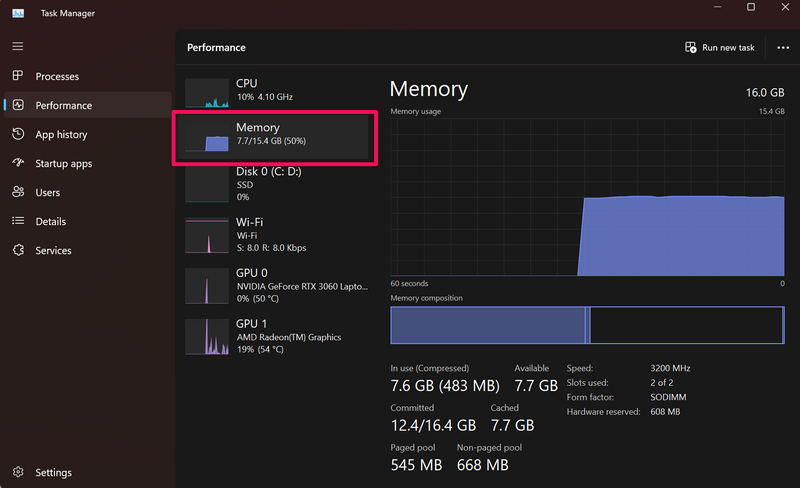
Task: Click the Run new task button
Action: [x=719, y=47]
